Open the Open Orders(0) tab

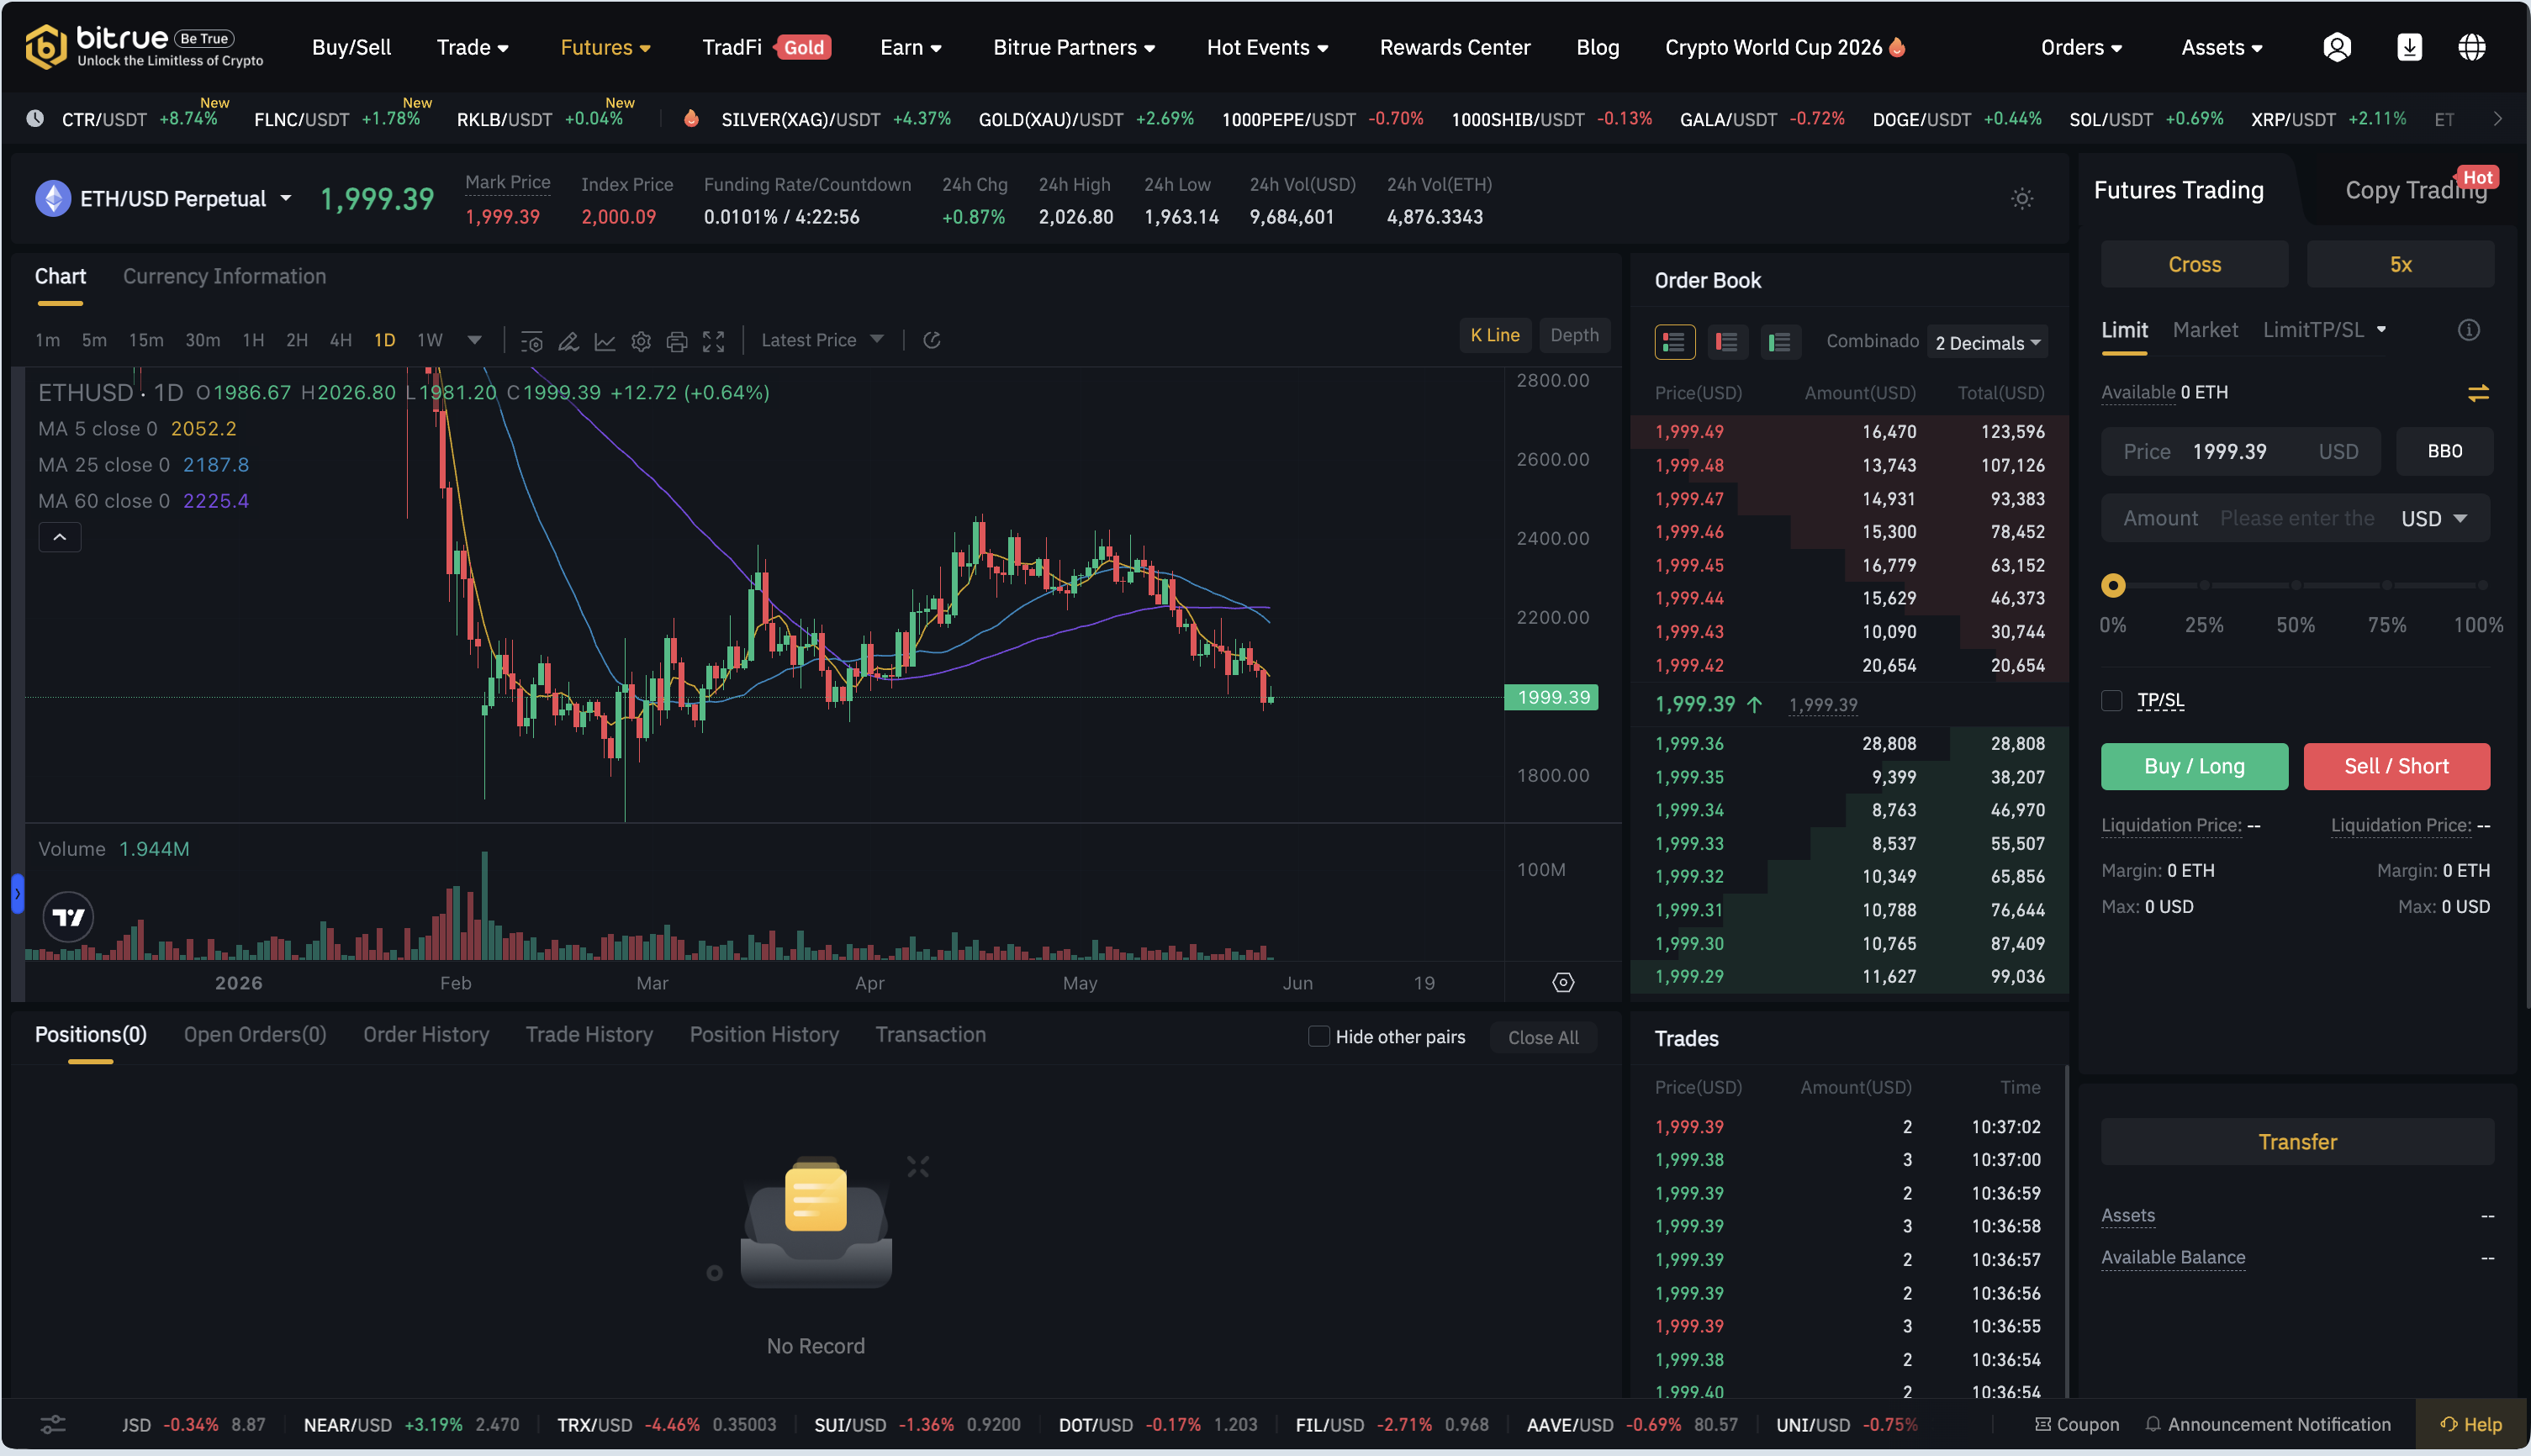coord(255,1034)
